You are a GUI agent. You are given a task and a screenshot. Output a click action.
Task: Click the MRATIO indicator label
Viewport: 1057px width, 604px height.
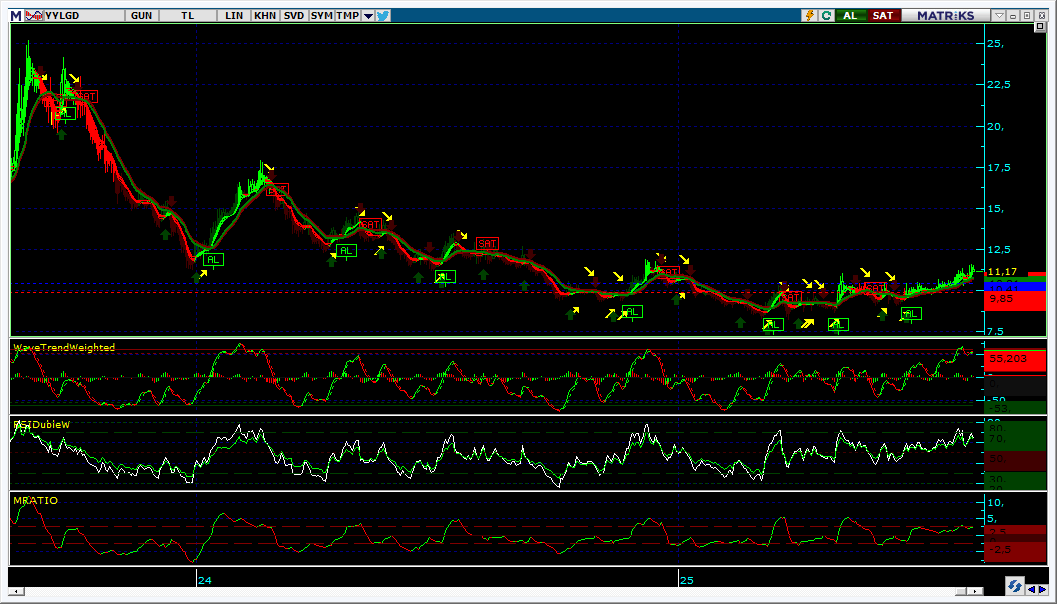coord(35,501)
